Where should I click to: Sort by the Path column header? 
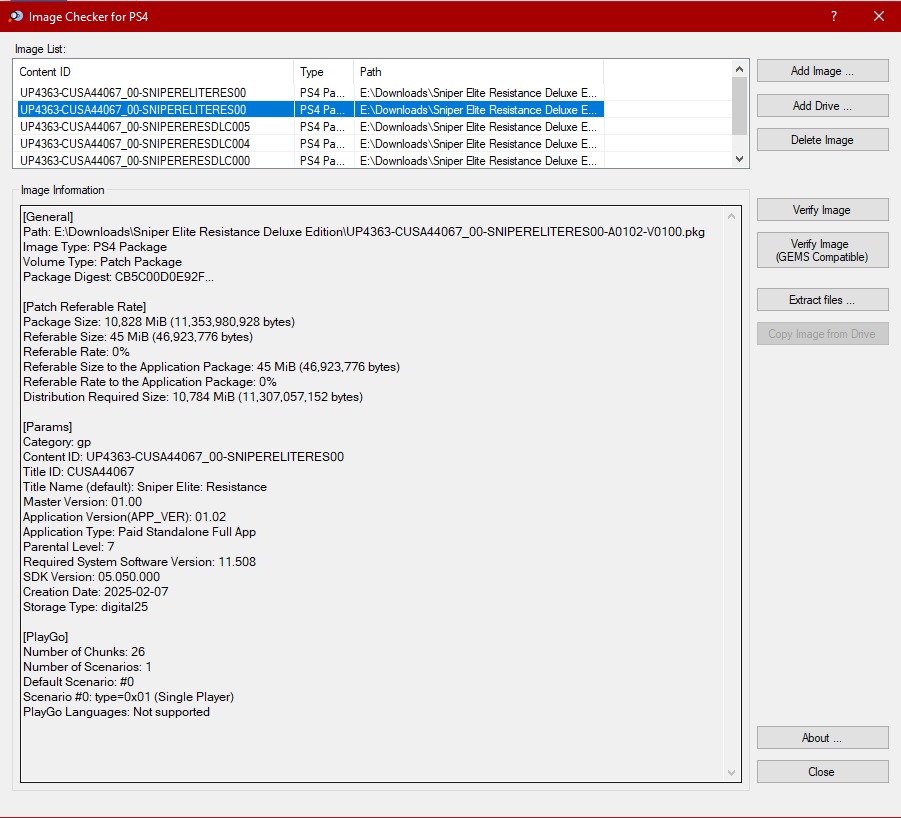pyautogui.click(x=479, y=72)
